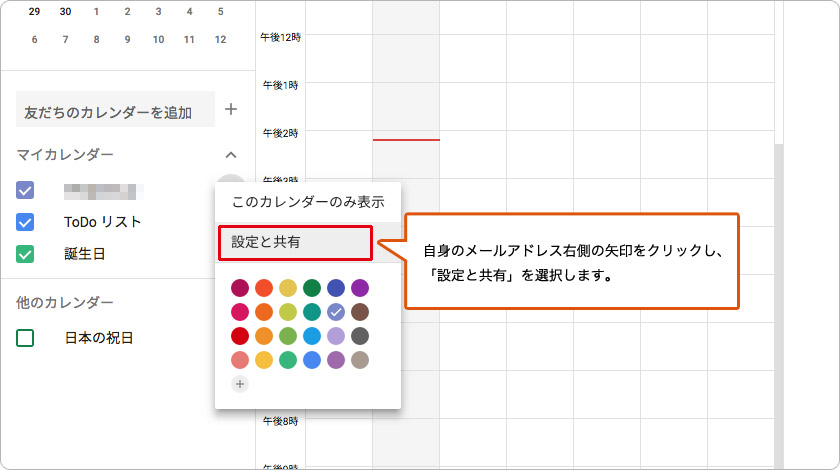Select date 10 in the mini calendar
This screenshot has width=840, height=470.
click(159, 40)
